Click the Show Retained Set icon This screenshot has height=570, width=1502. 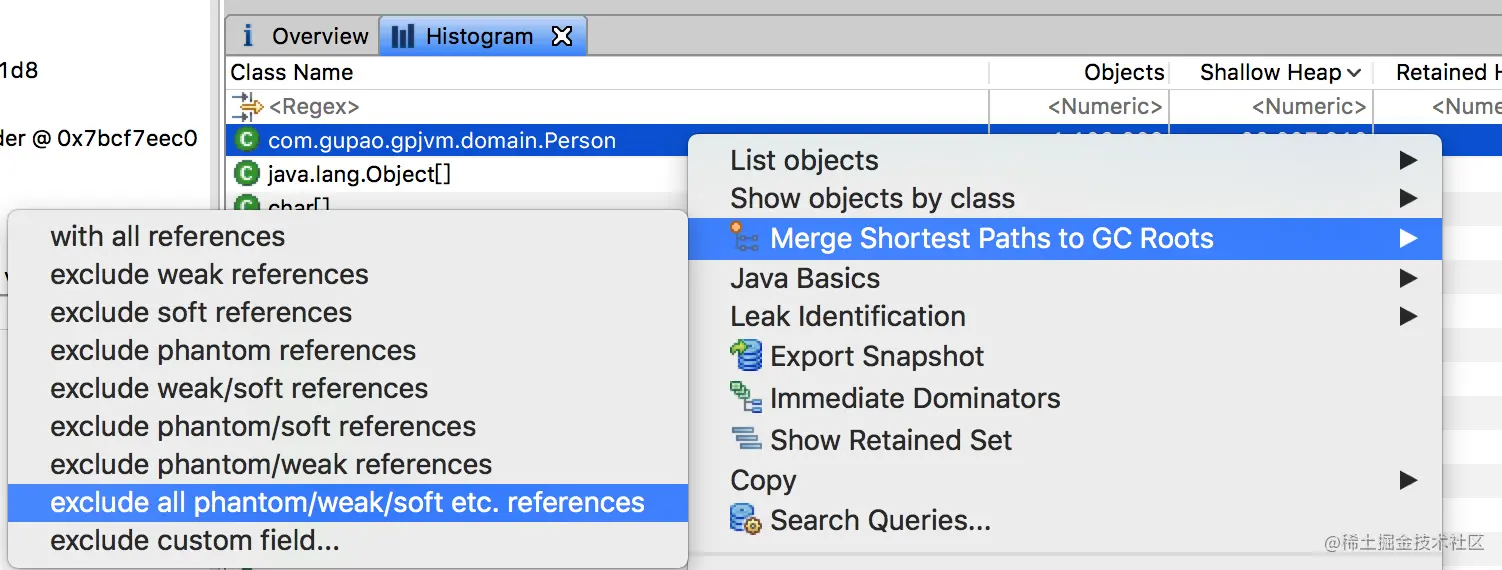[746, 439]
